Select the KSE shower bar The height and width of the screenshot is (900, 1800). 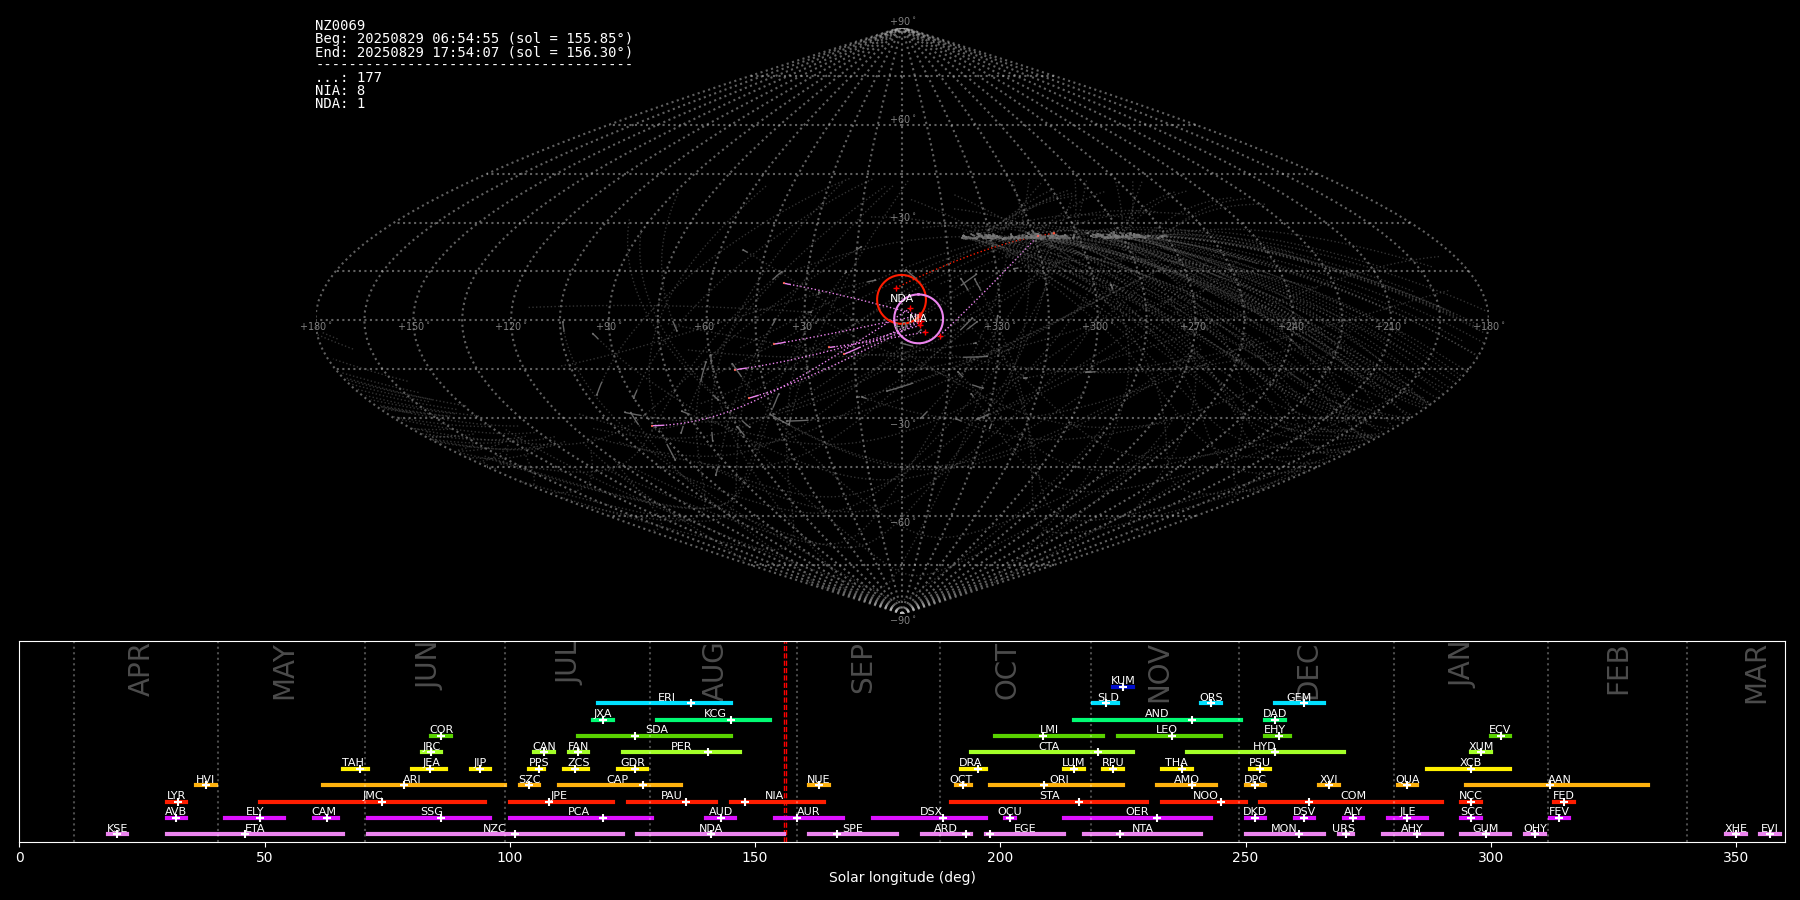click(117, 834)
